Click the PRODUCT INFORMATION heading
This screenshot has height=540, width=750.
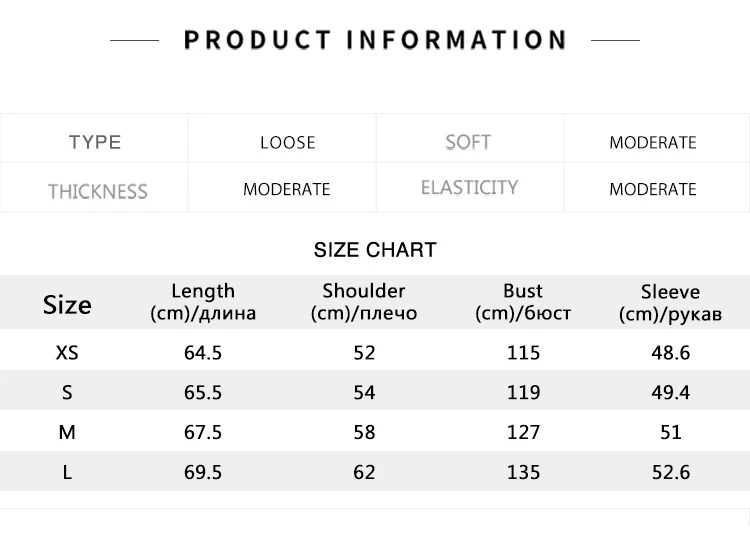coord(375,40)
